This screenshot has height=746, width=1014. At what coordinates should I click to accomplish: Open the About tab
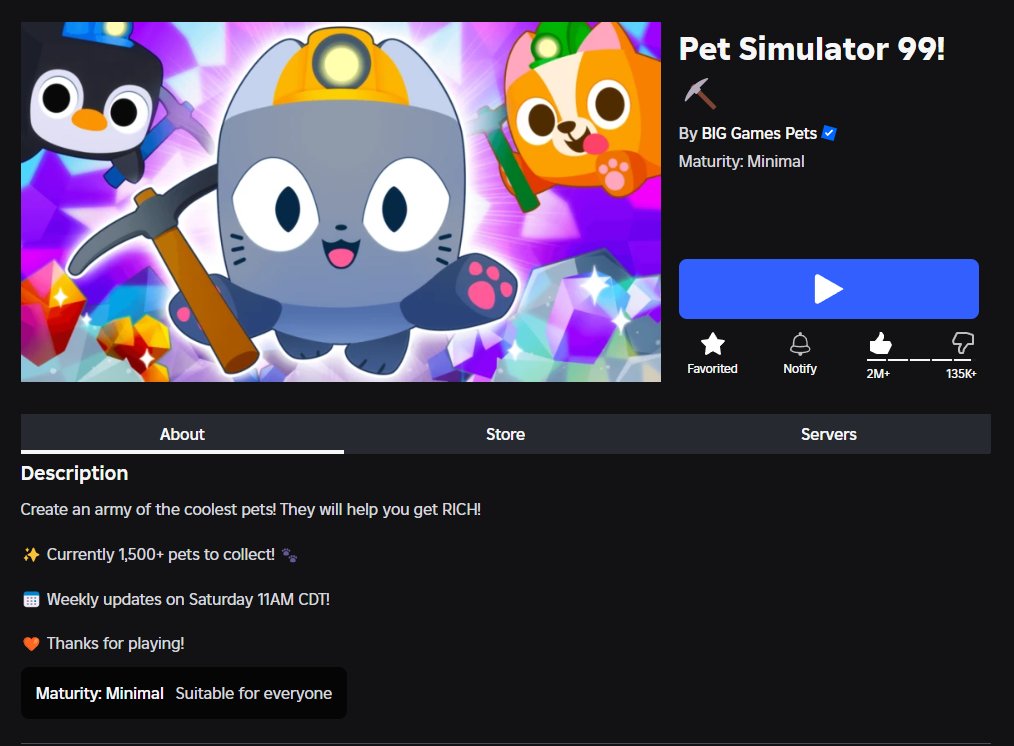(182, 434)
